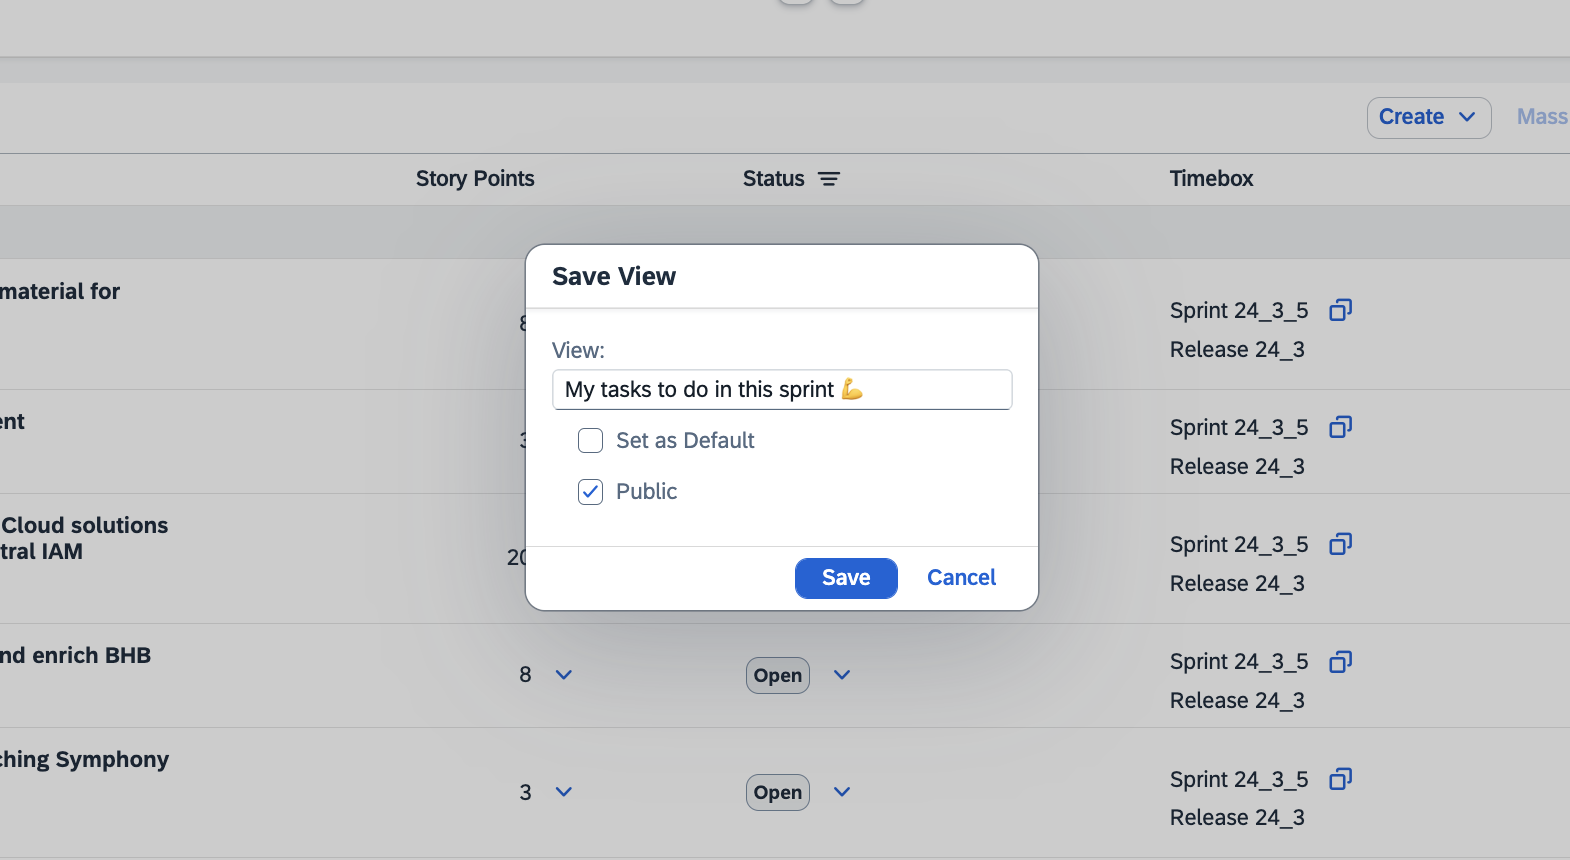This screenshot has width=1570, height=860.
Task: Cancel the Save View dialog
Action: [x=961, y=578]
